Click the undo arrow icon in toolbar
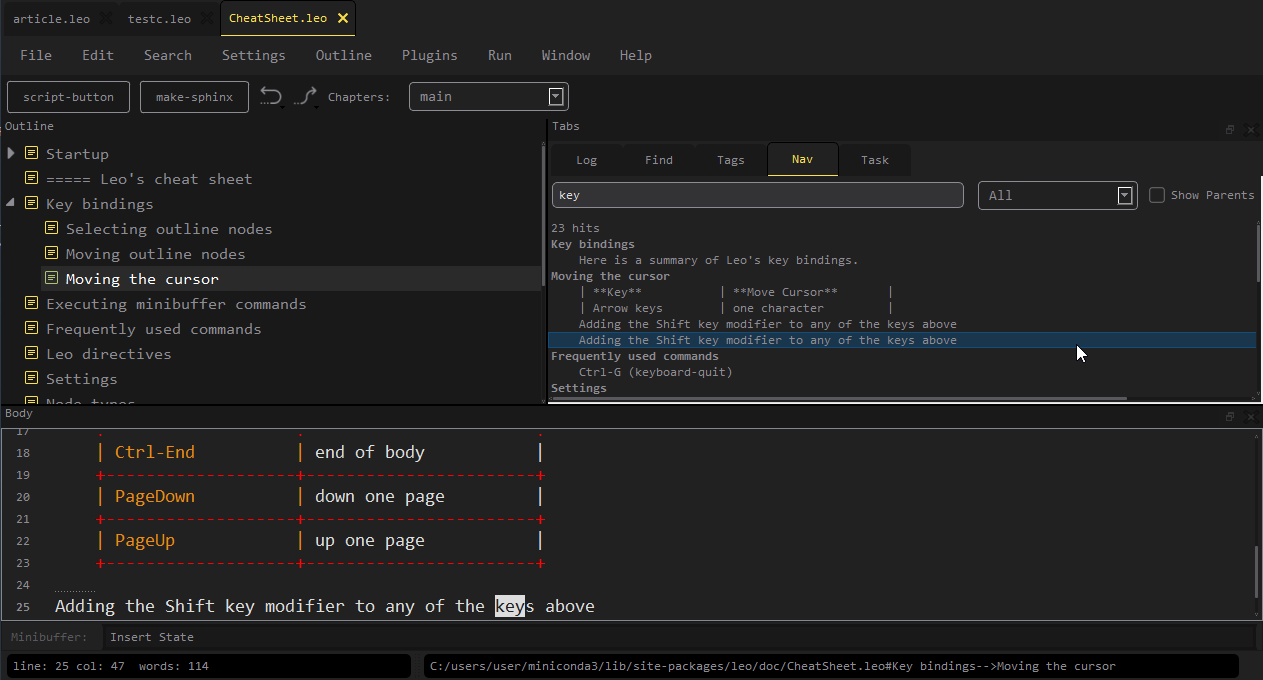The width and height of the screenshot is (1263, 680). pyautogui.click(x=270, y=96)
